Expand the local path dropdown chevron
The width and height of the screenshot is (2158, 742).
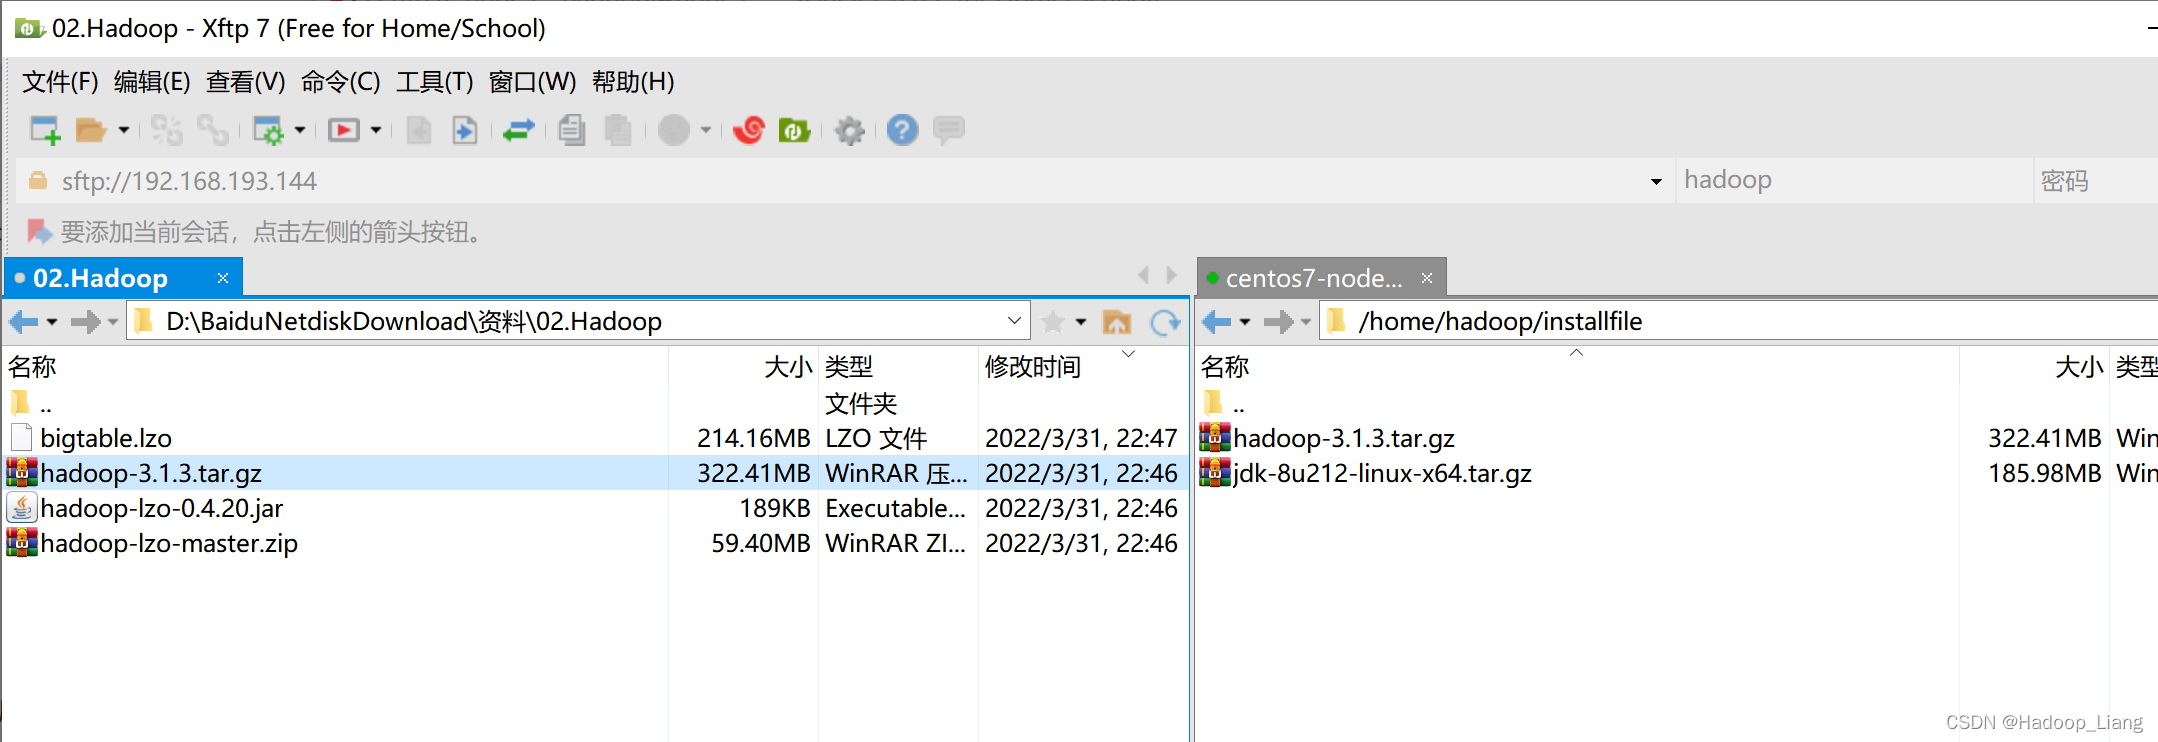point(1014,321)
